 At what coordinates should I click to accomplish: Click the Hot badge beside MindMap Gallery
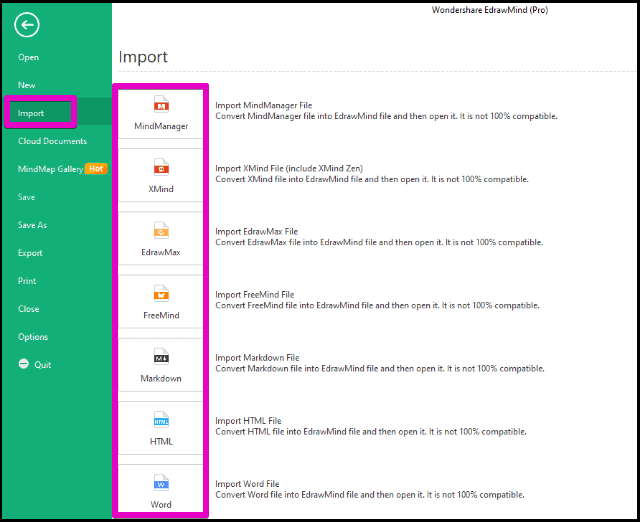pos(96,169)
